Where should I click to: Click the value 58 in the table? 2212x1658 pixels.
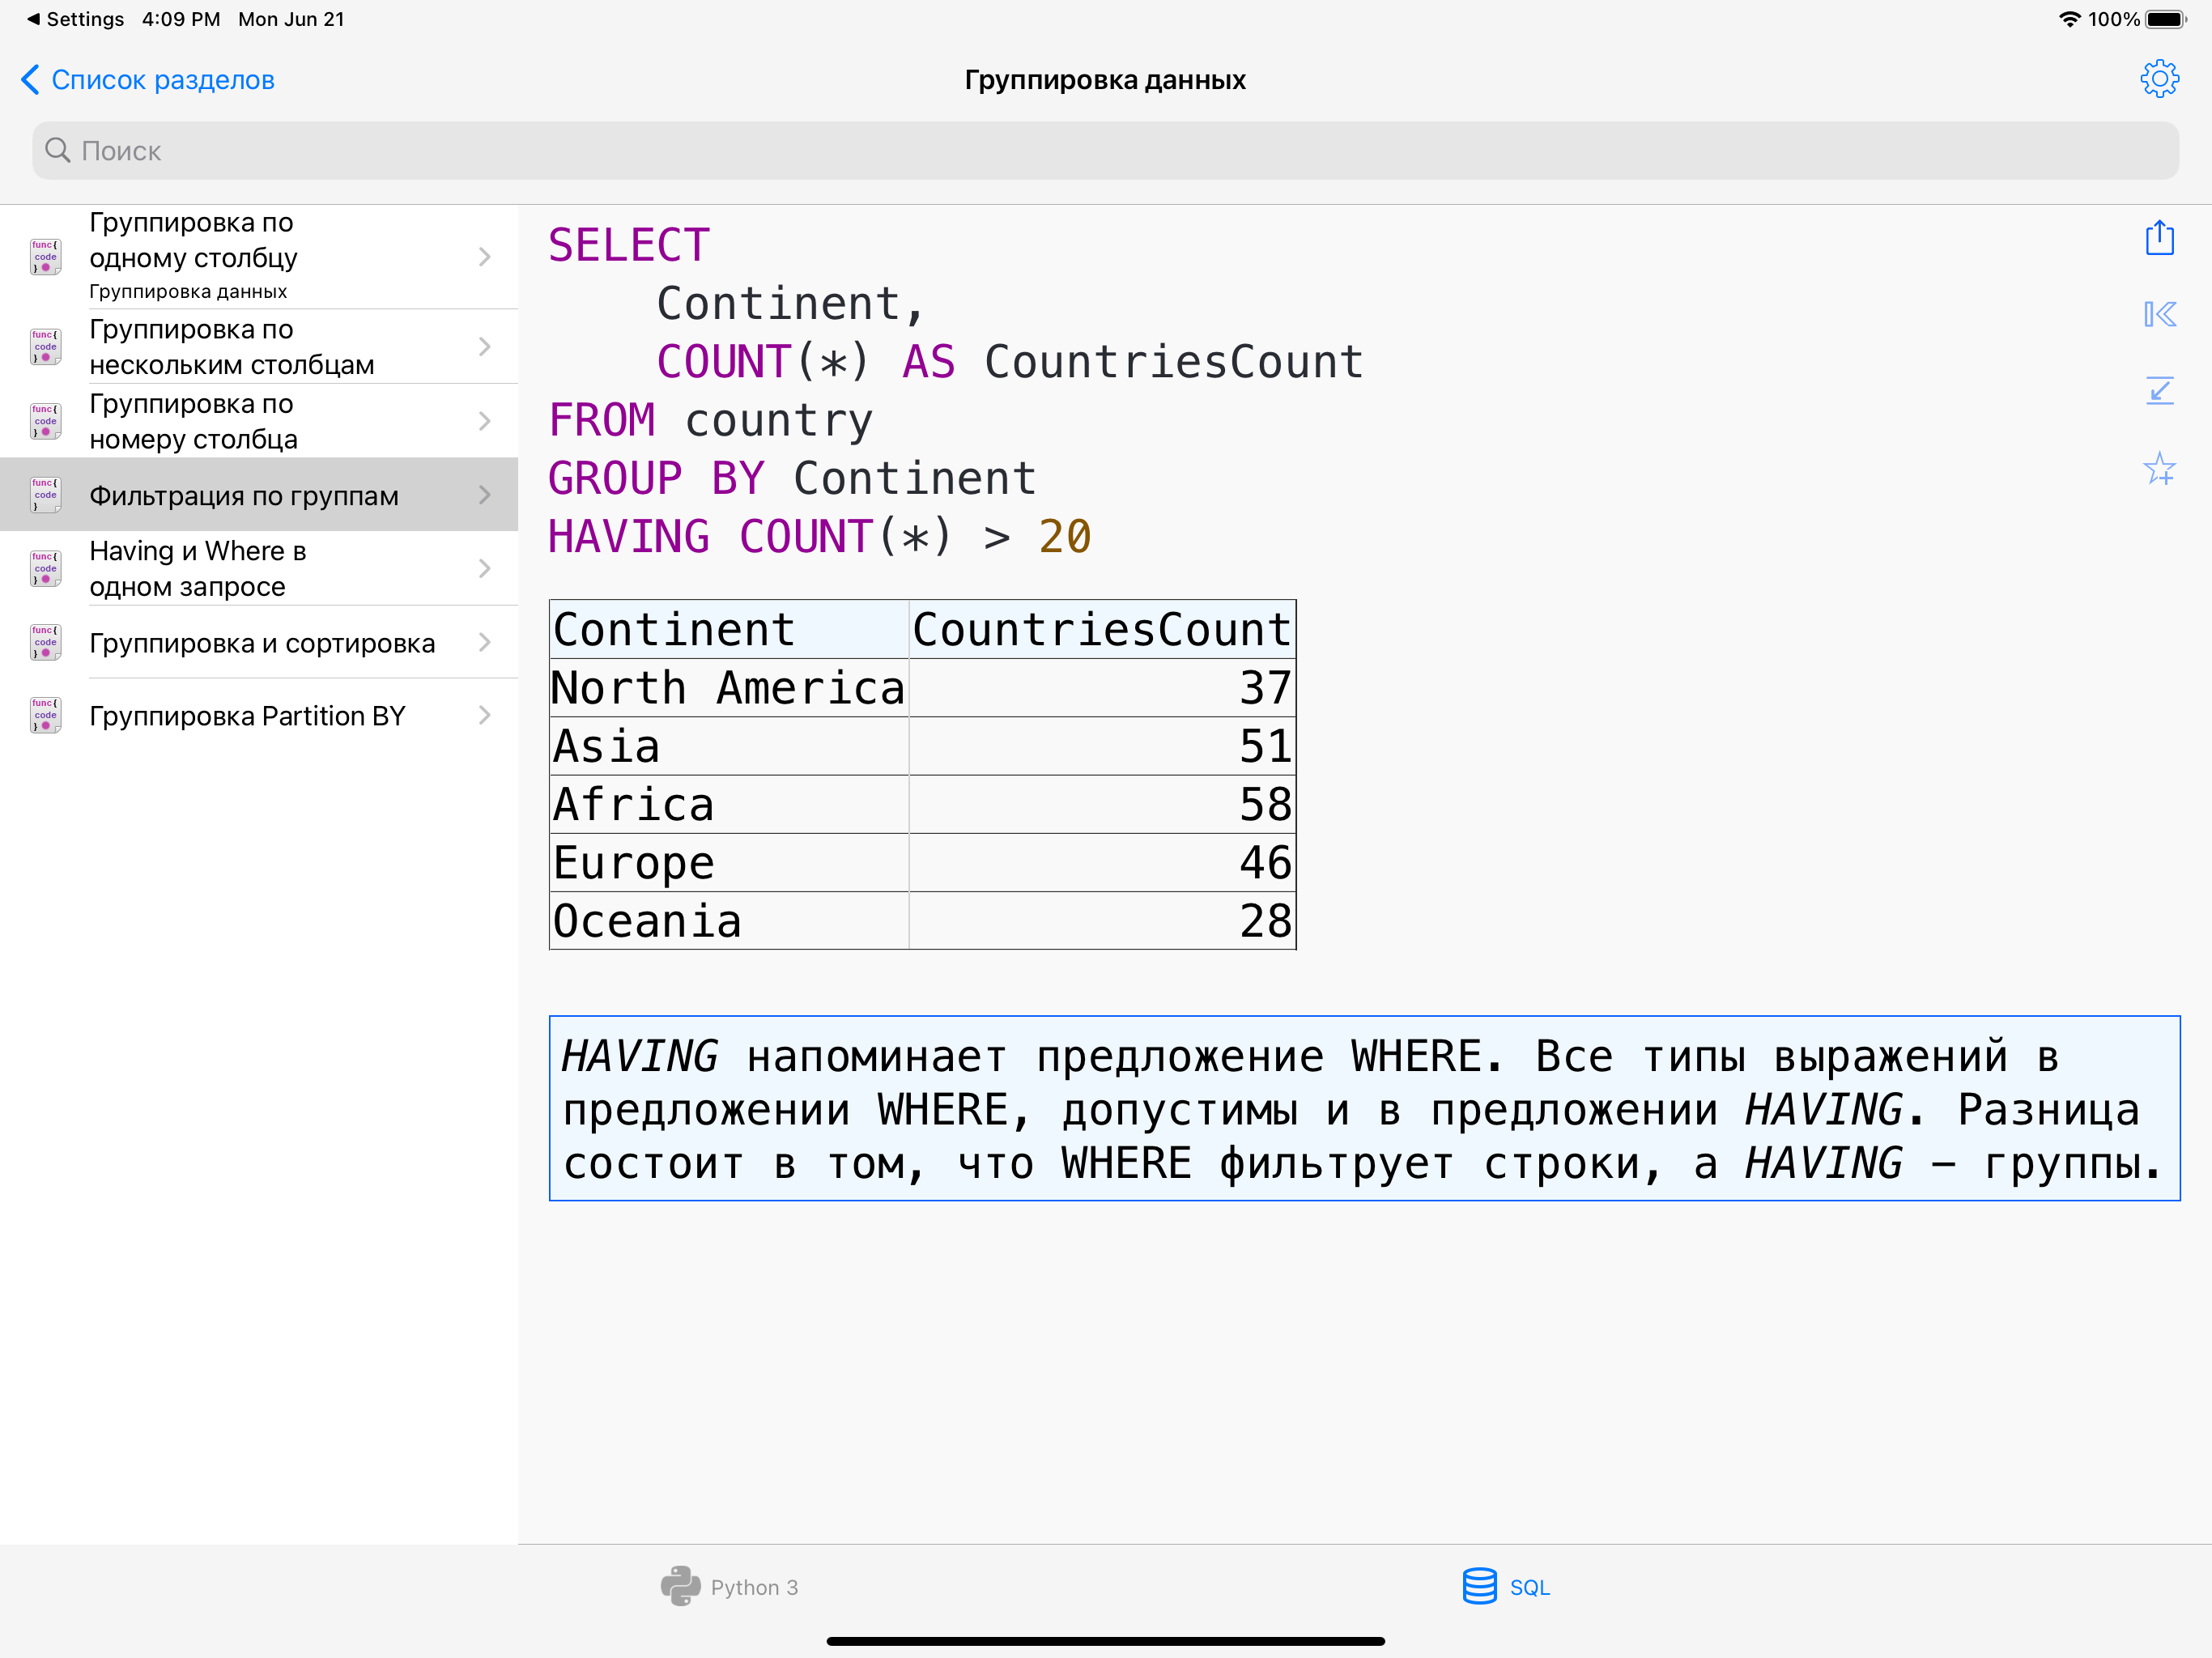pyautogui.click(x=1266, y=804)
